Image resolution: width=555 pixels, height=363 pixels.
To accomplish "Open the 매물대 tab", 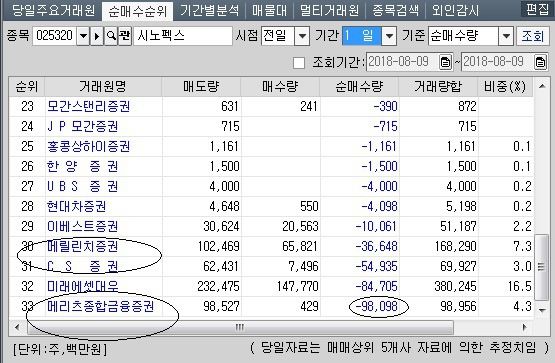I will pyautogui.click(x=270, y=10).
